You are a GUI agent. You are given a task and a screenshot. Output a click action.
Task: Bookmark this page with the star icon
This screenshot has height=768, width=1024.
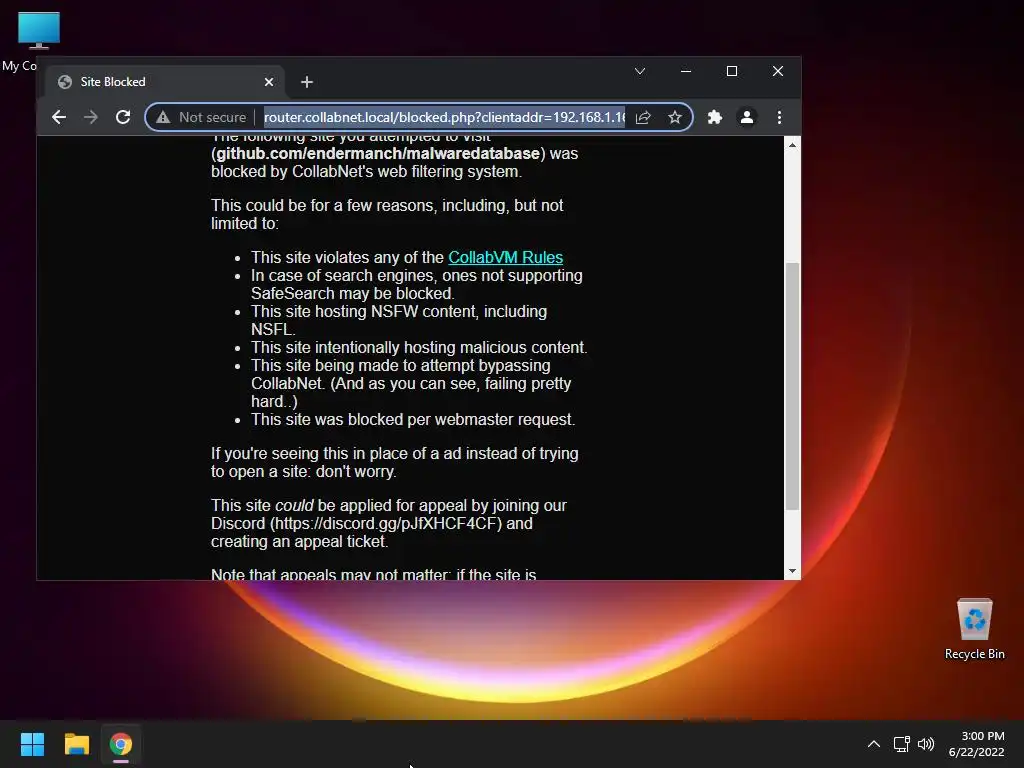675,118
